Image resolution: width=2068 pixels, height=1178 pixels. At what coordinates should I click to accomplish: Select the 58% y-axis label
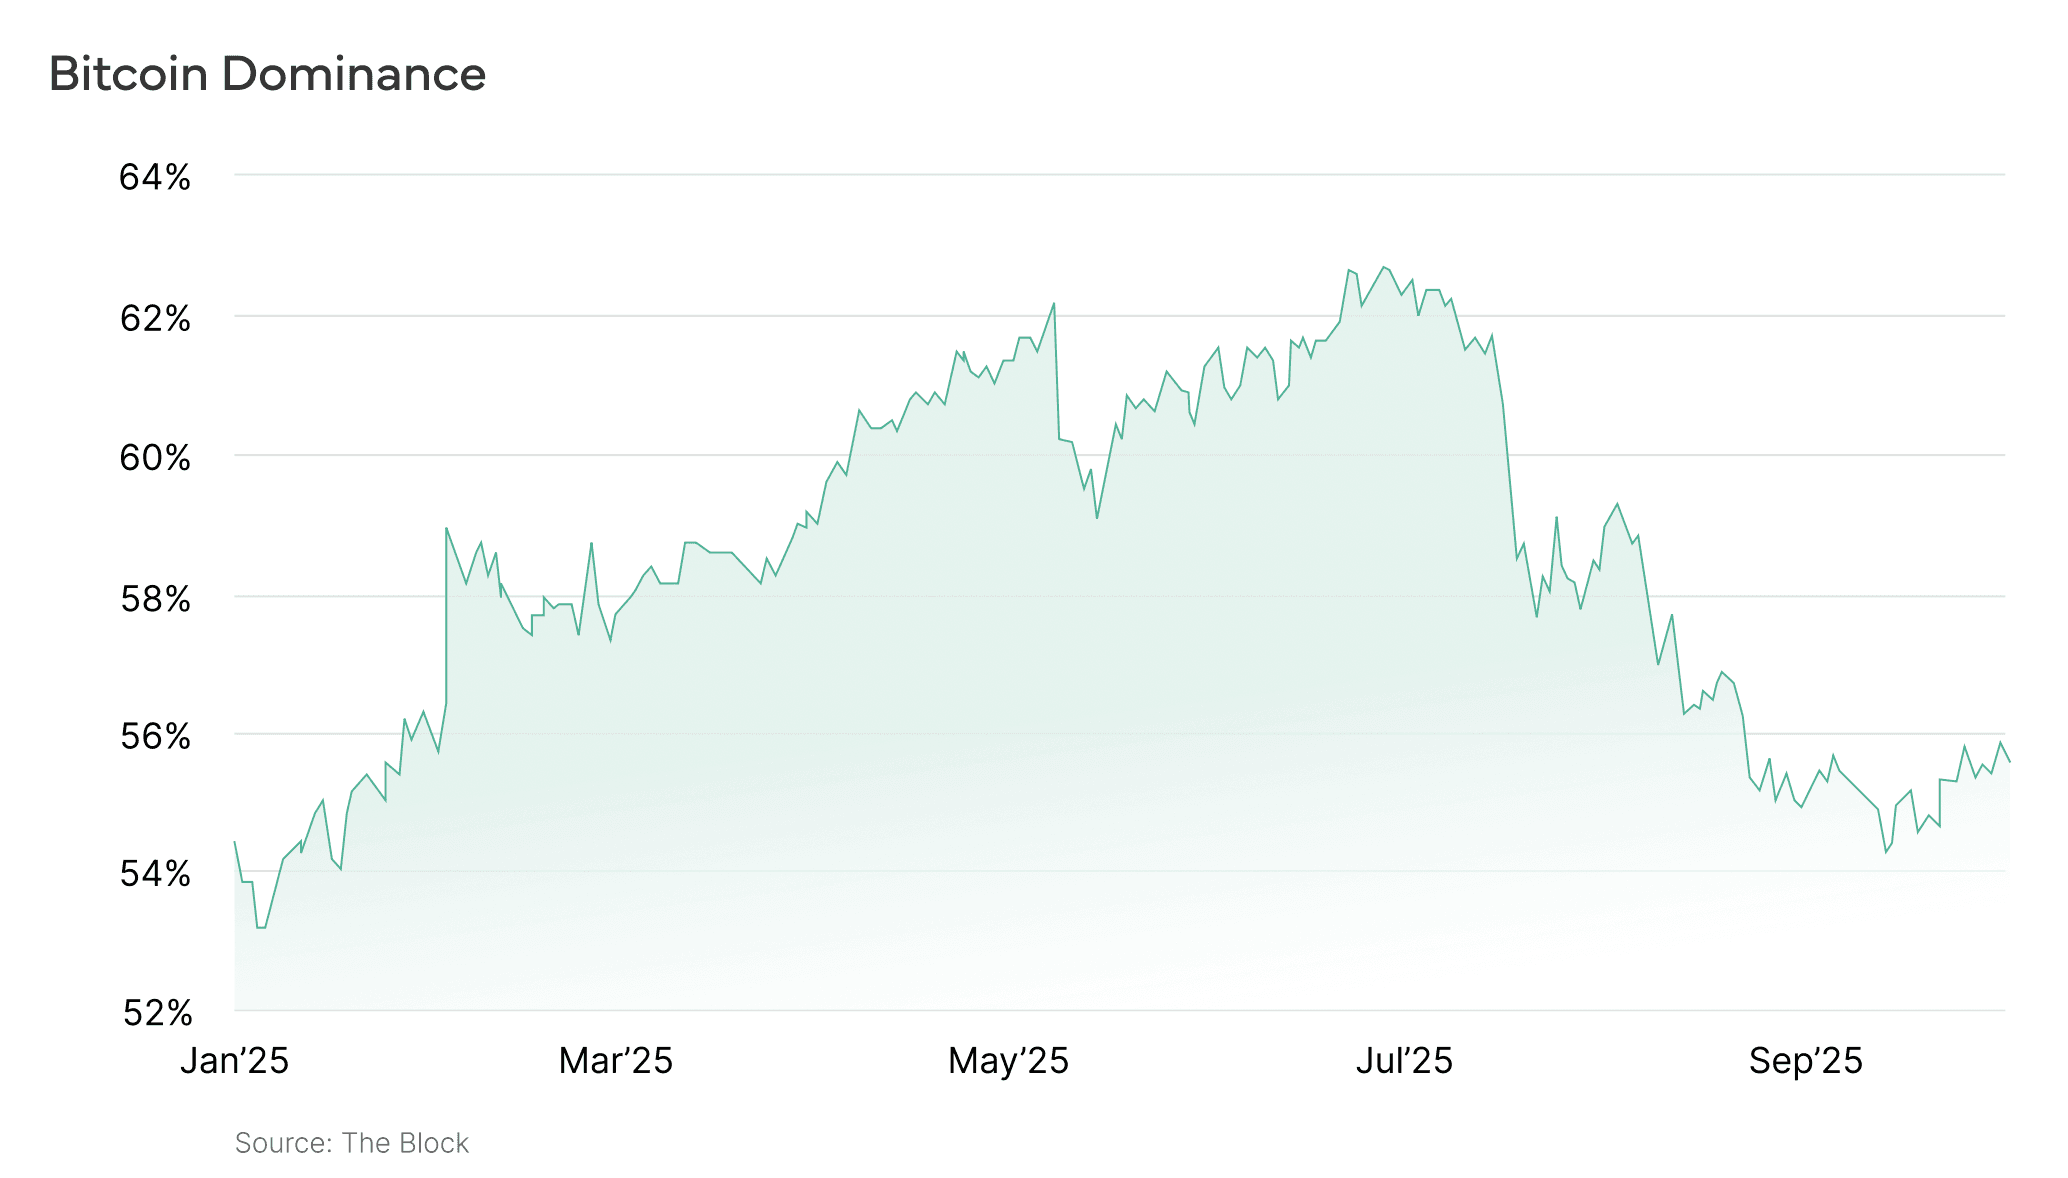click(155, 599)
